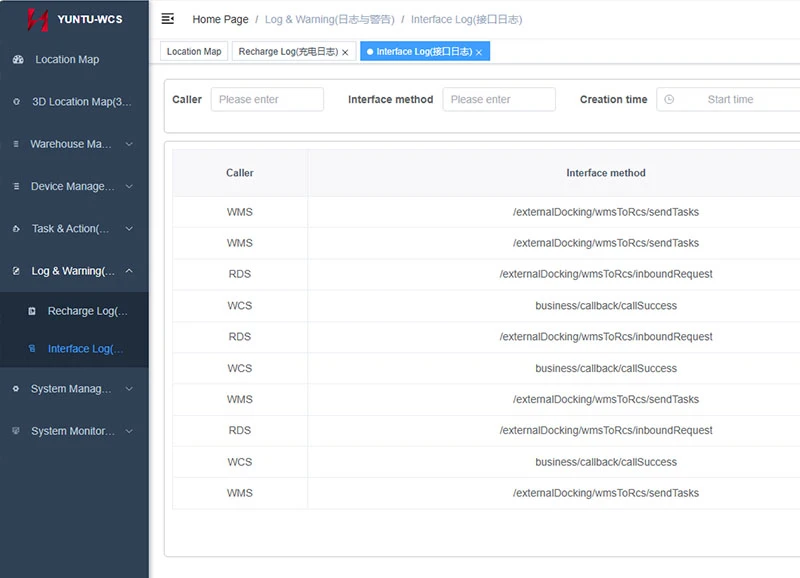Click the sidebar collapse hamburger icon
Image resolution: width=800 pixels, height=578 pixels.
pos(167,19)
